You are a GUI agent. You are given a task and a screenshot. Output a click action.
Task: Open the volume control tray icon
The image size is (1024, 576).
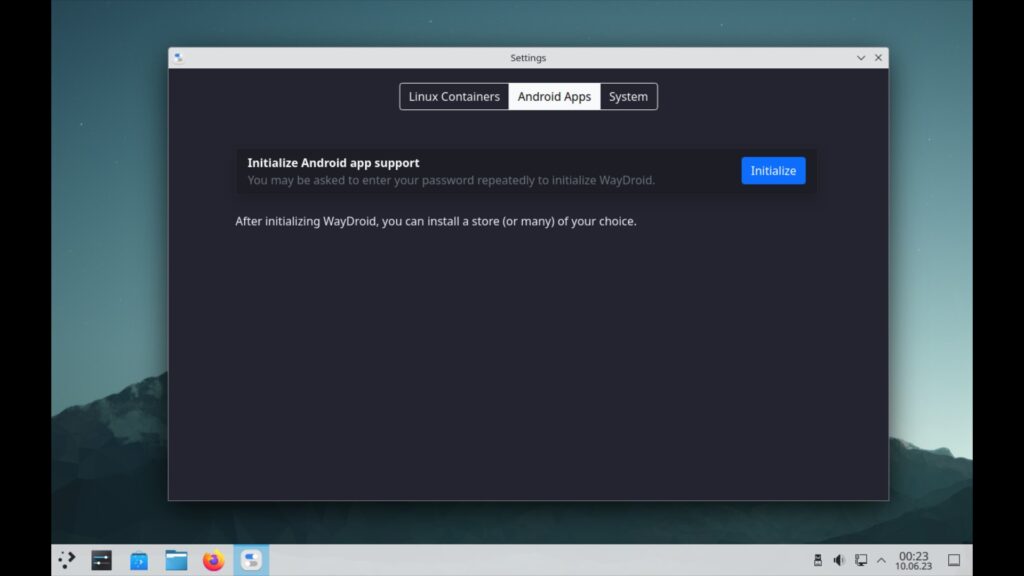click(x=839, y=560)
